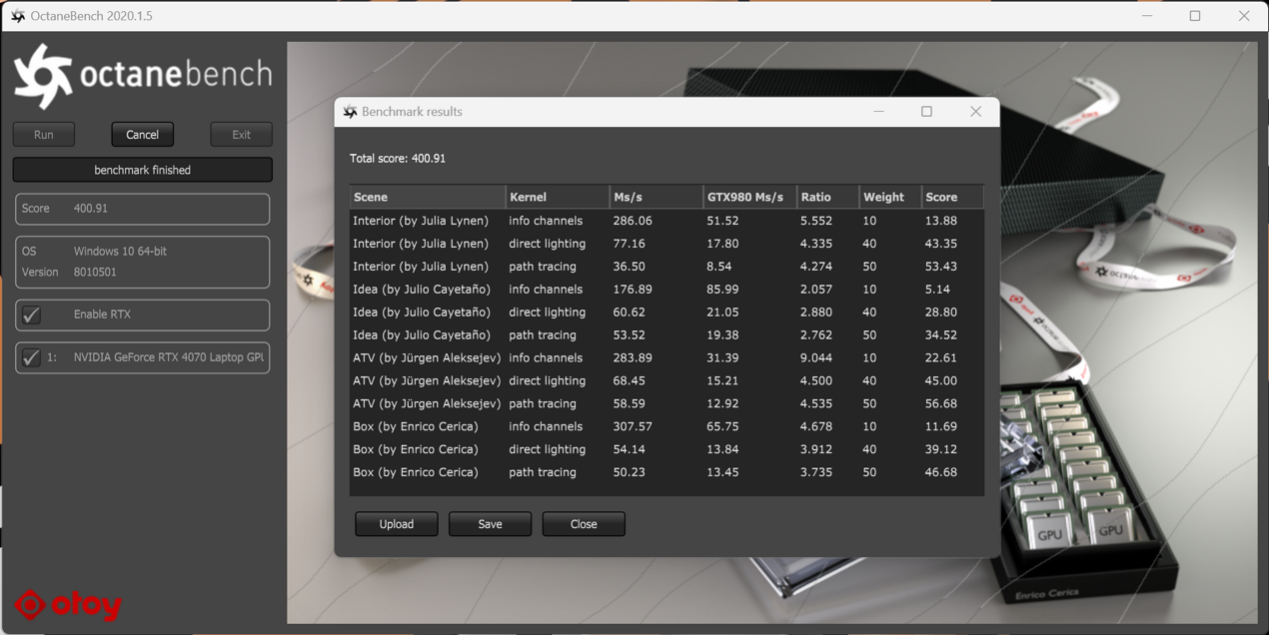Click the Exit button
1269x635 pixels.
pos(241,134)
